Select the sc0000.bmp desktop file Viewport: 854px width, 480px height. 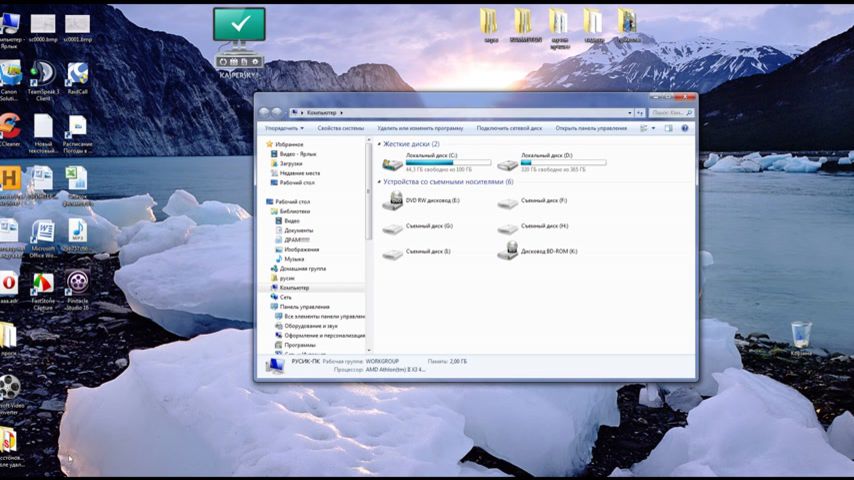pyautogui.click(x=43, y=28)
